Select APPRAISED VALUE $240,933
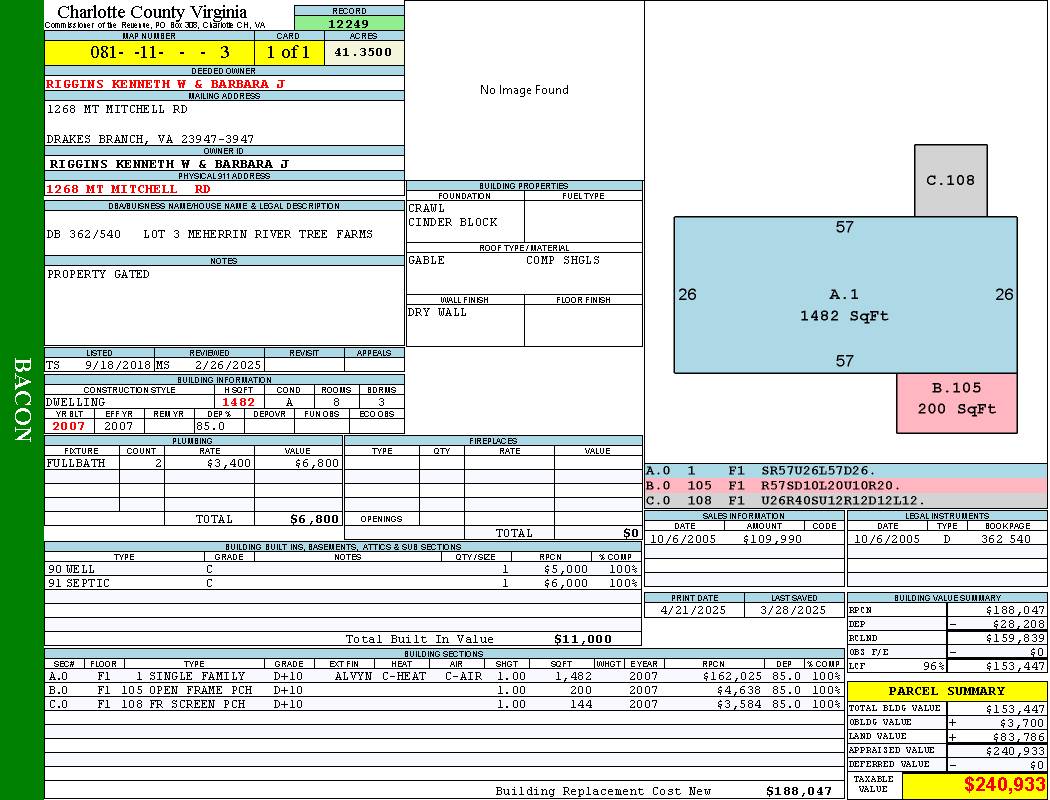The image size is (1050, 800). click(1015, 750)
